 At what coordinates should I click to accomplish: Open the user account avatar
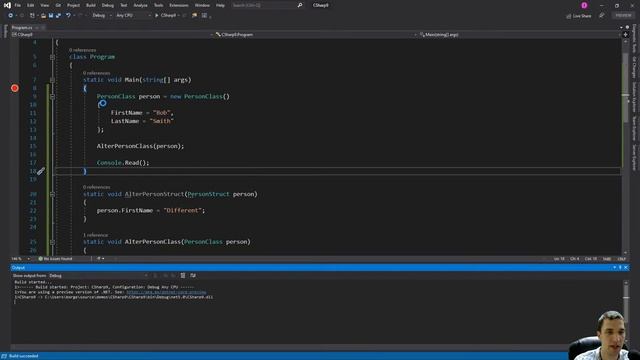coord(584,5)
